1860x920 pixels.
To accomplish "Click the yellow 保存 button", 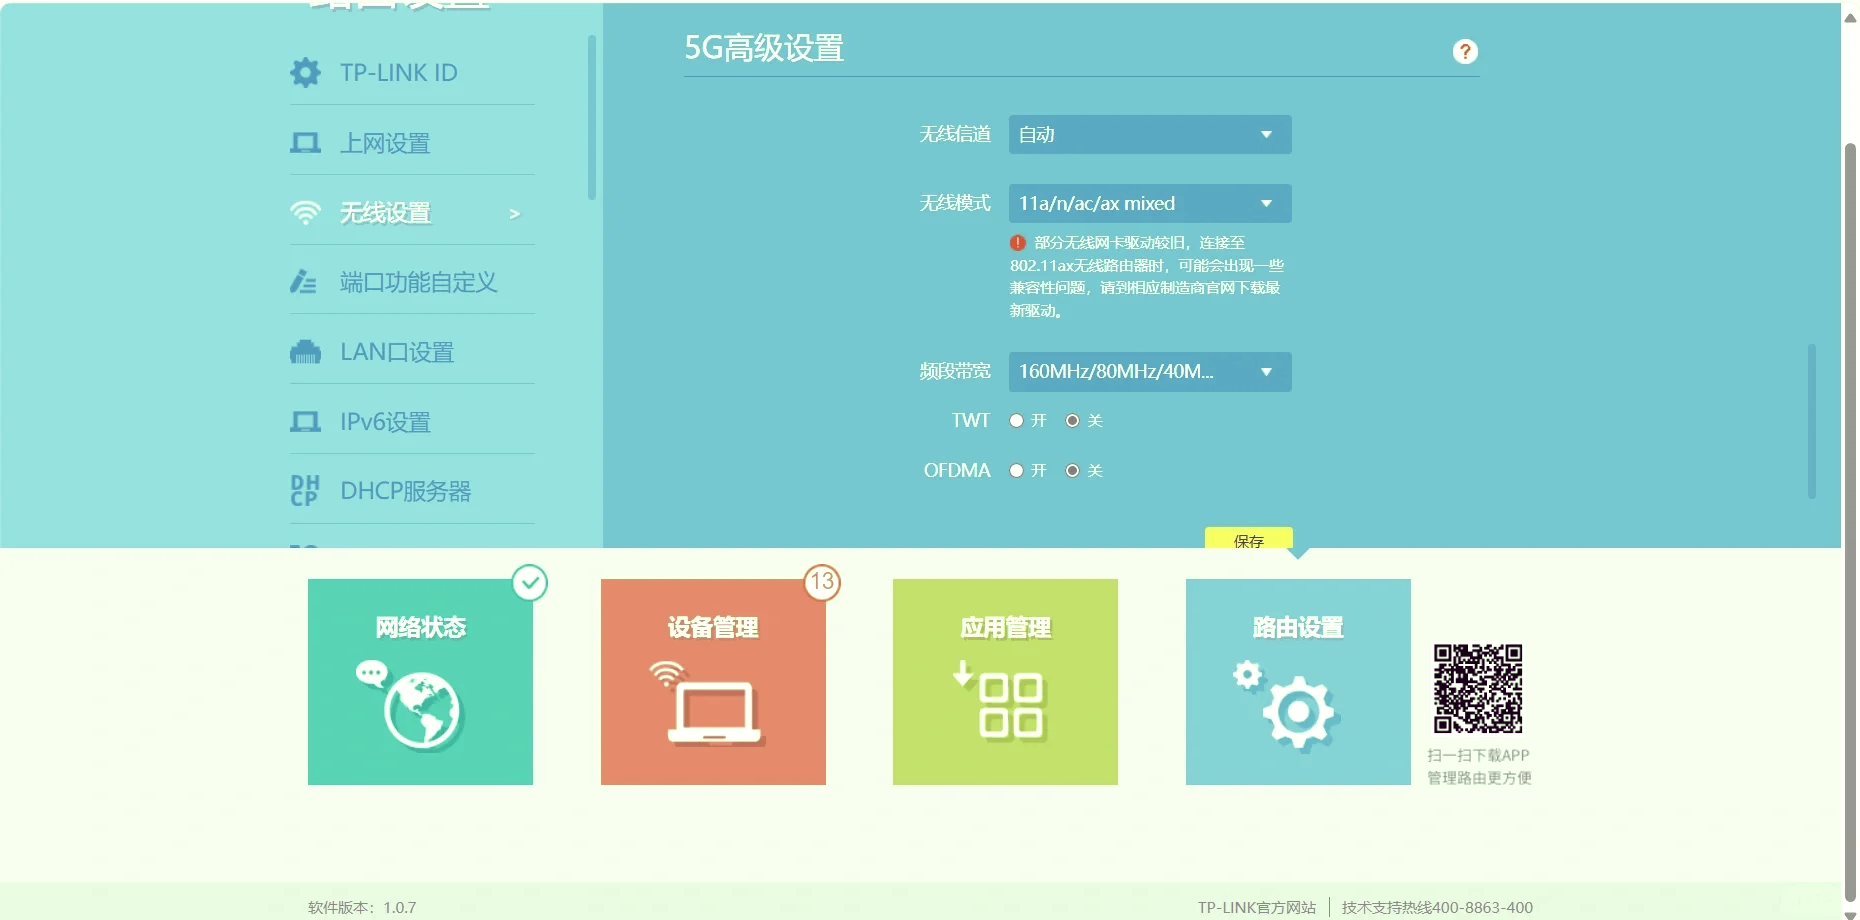I will click(1249, 538).
